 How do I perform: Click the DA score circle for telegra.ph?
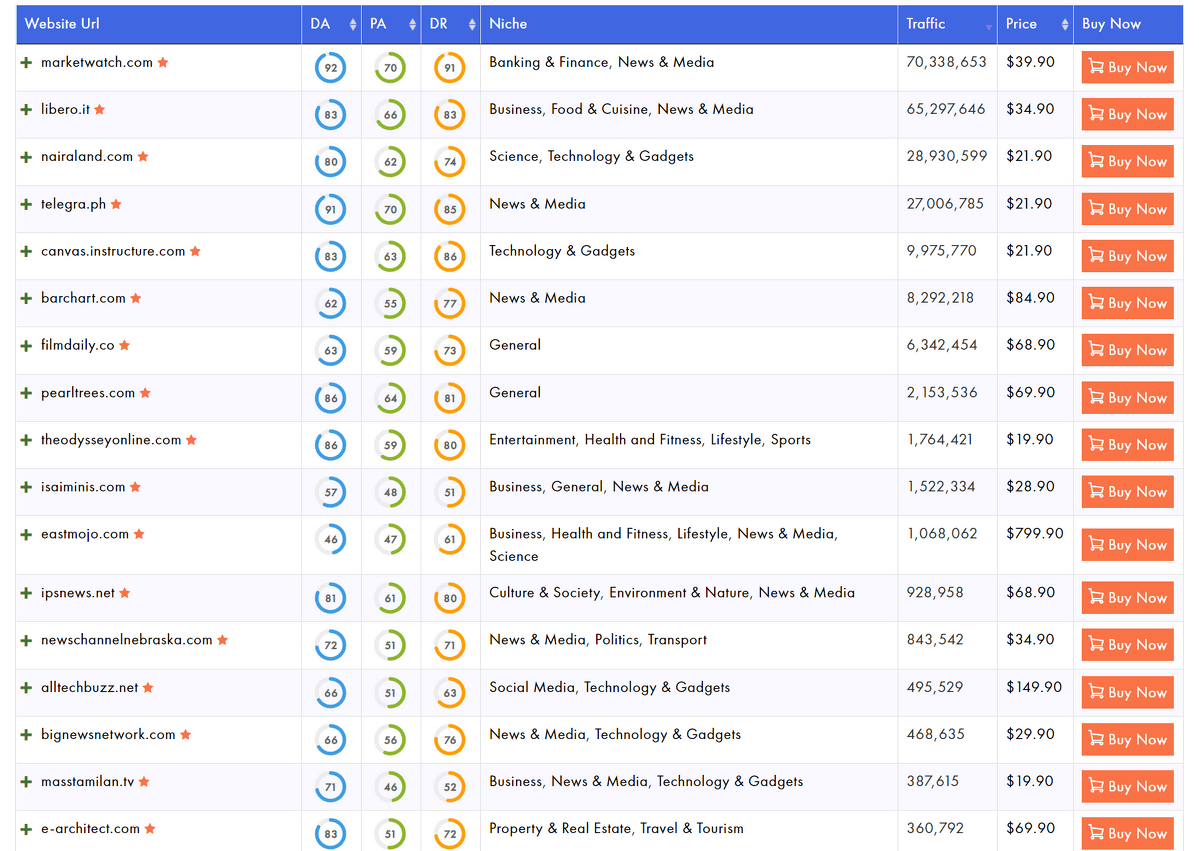click(330, 209)
